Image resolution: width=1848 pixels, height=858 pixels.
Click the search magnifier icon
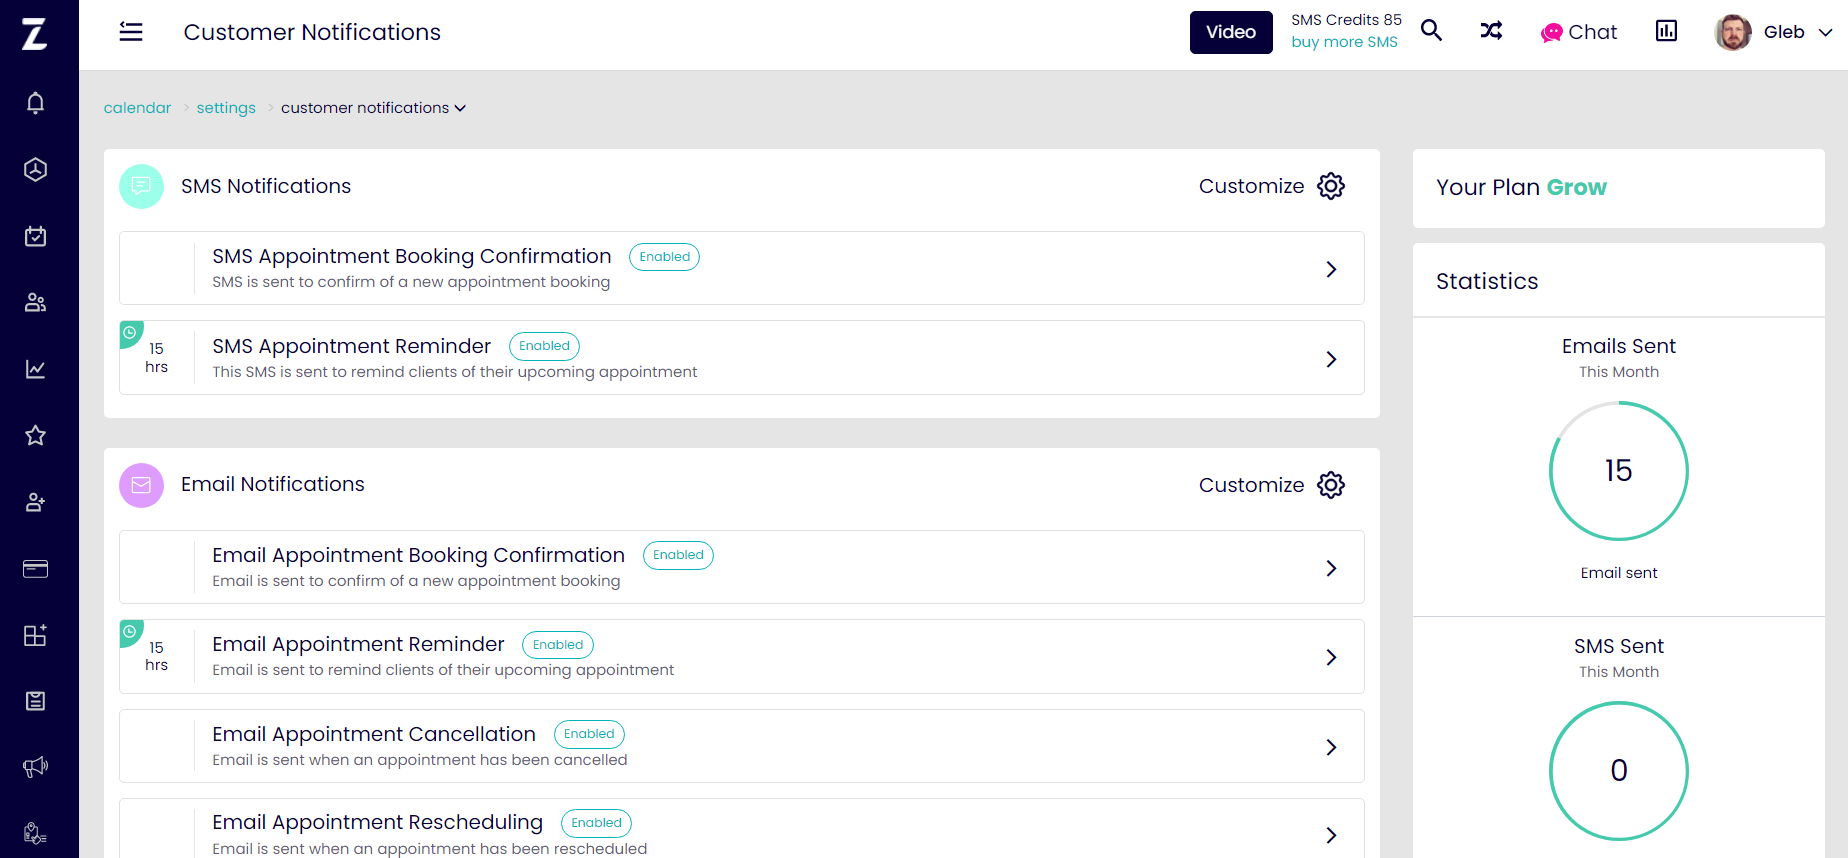[1432, 31]
